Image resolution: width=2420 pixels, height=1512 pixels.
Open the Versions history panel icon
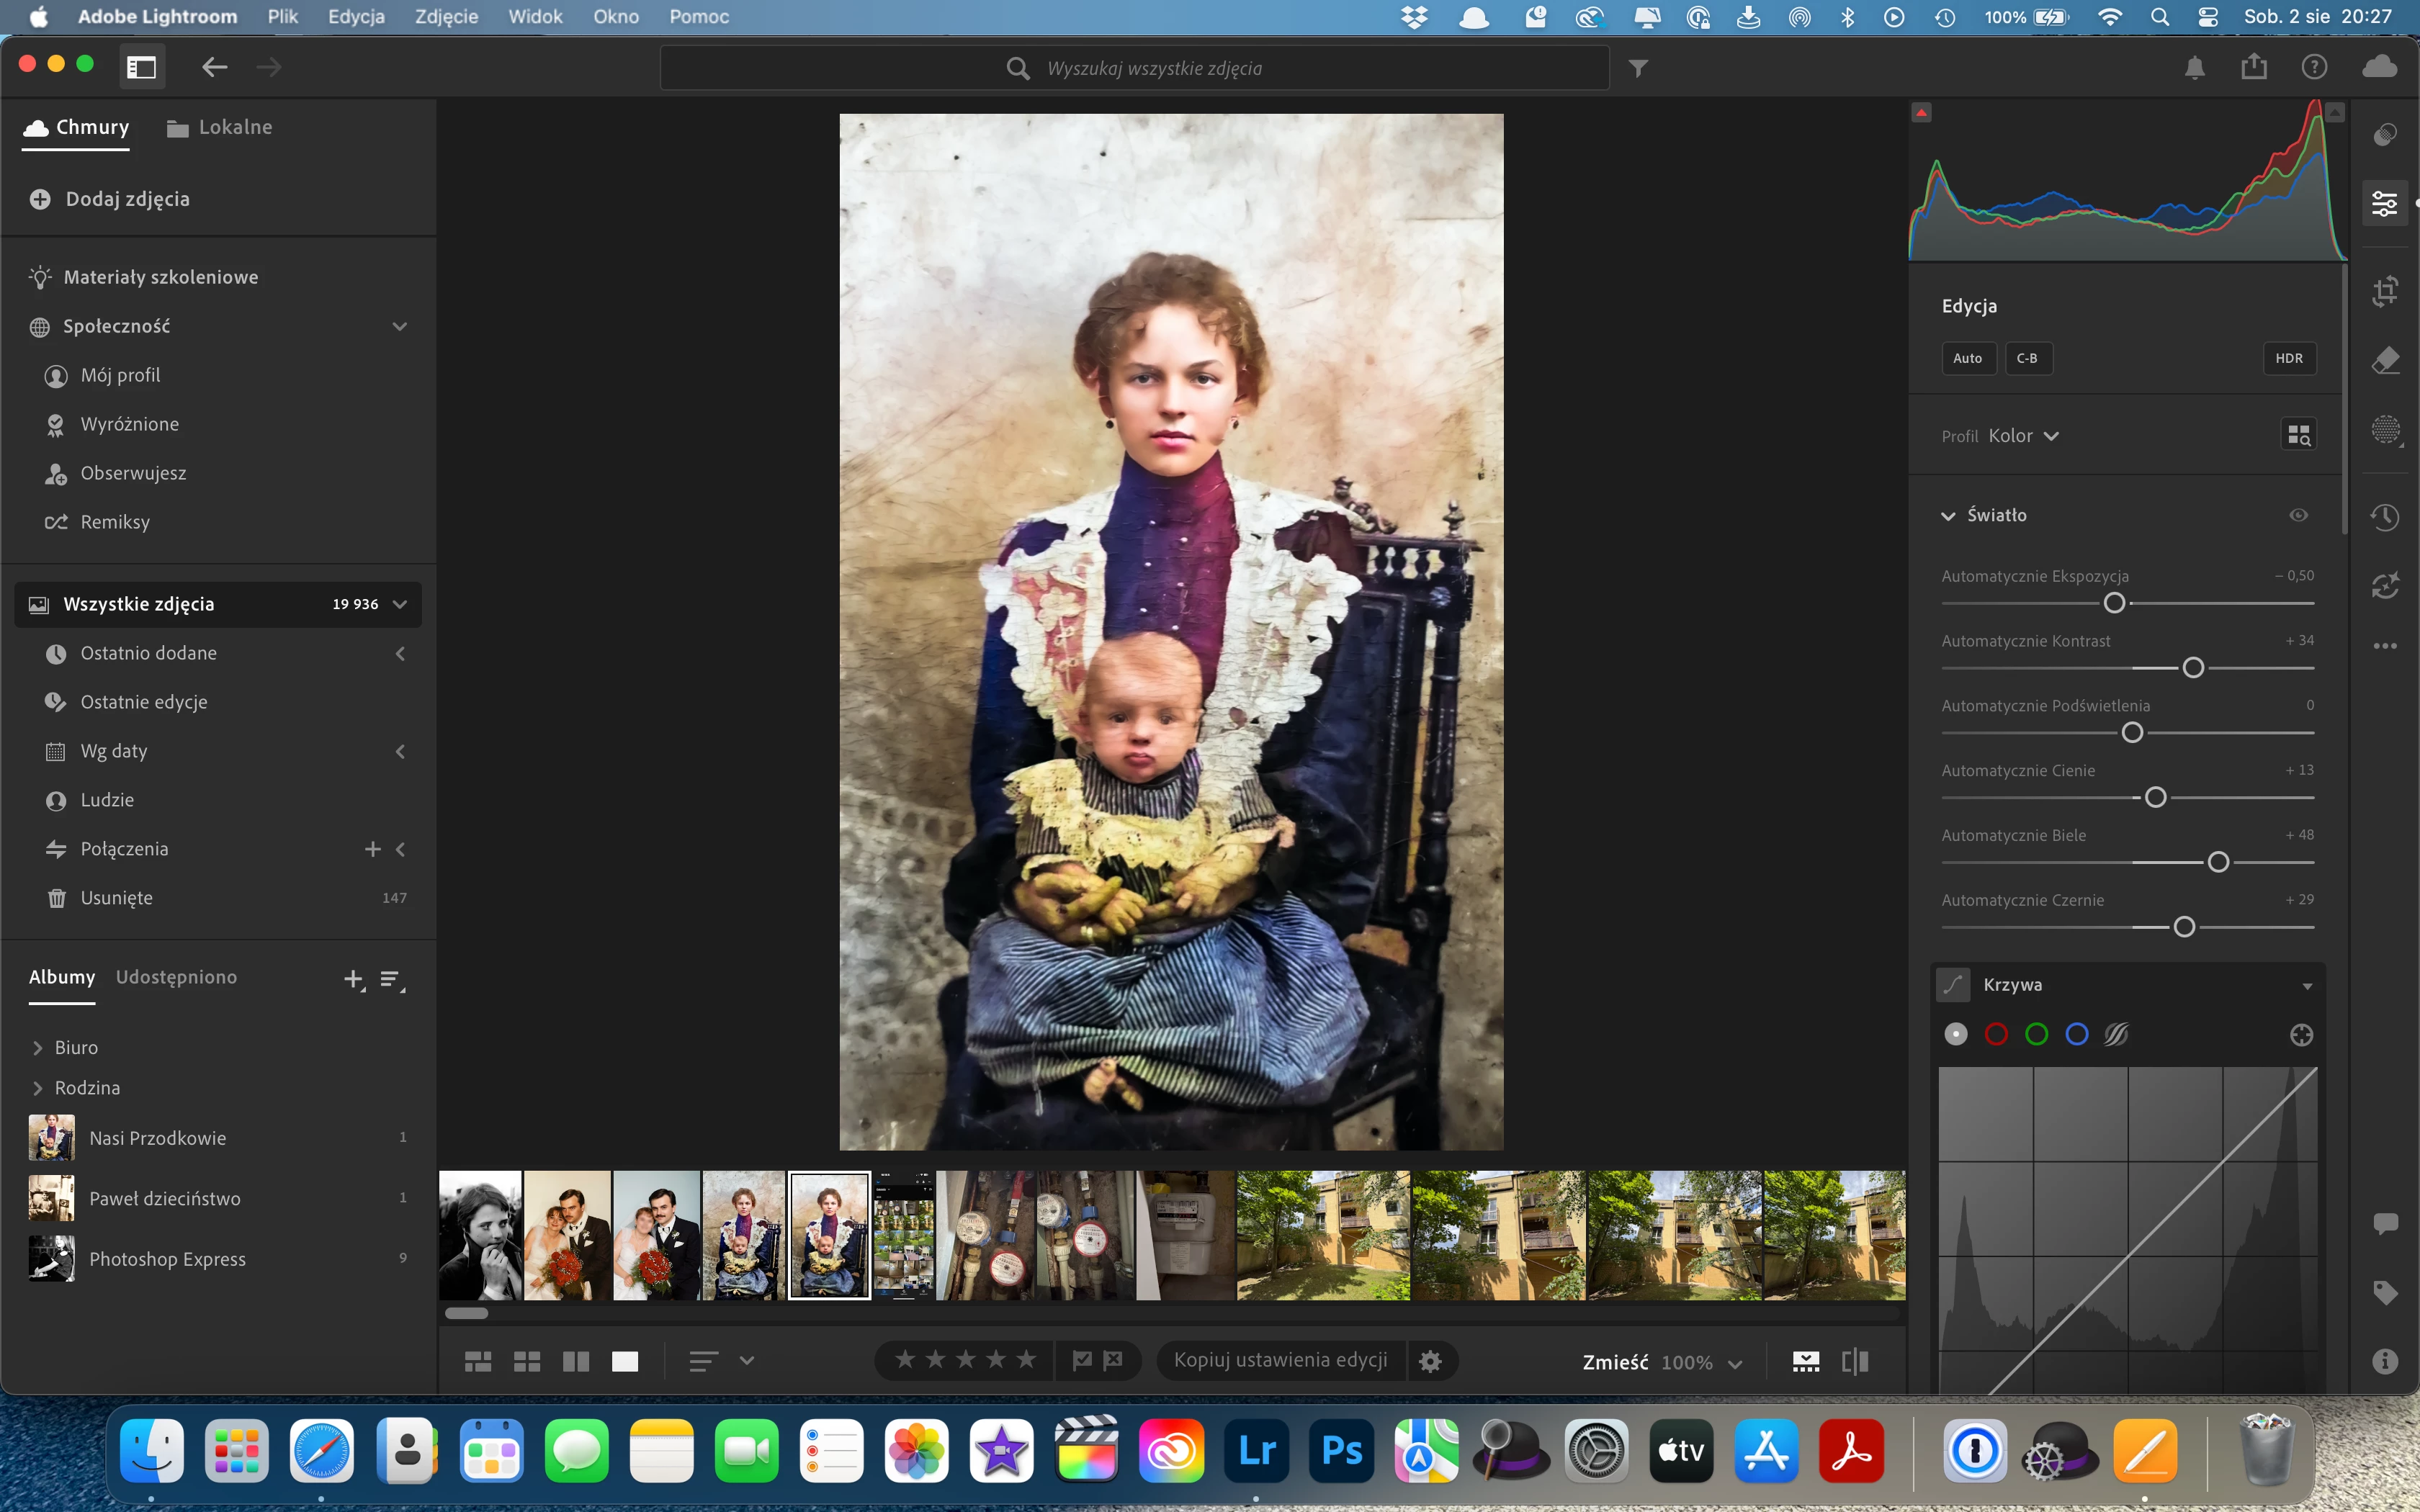[x=2385, y=517]
